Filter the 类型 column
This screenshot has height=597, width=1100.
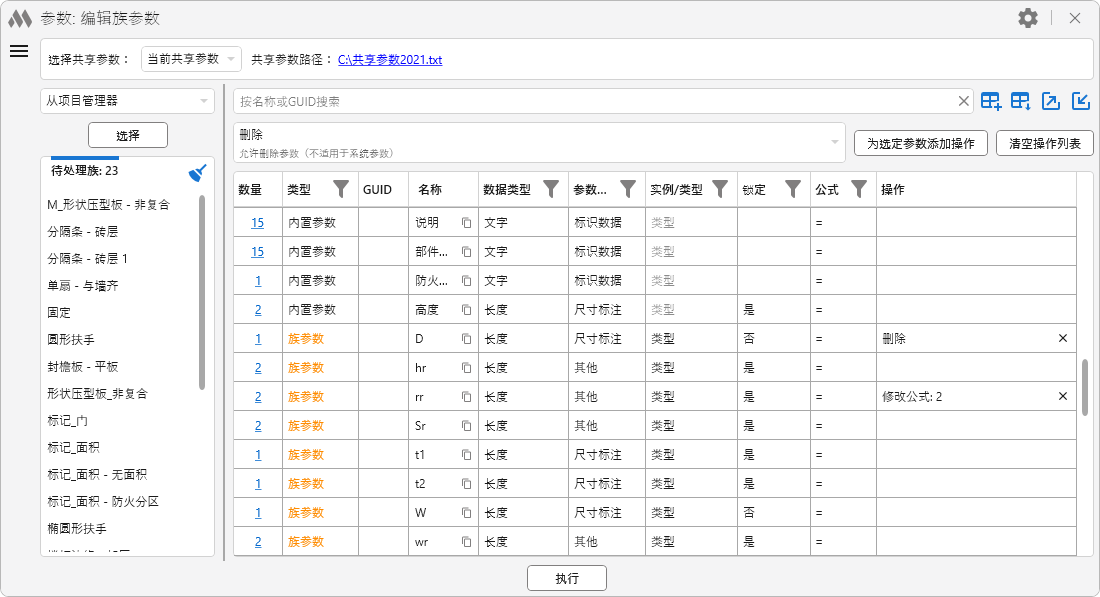click(x=340, y=189)
